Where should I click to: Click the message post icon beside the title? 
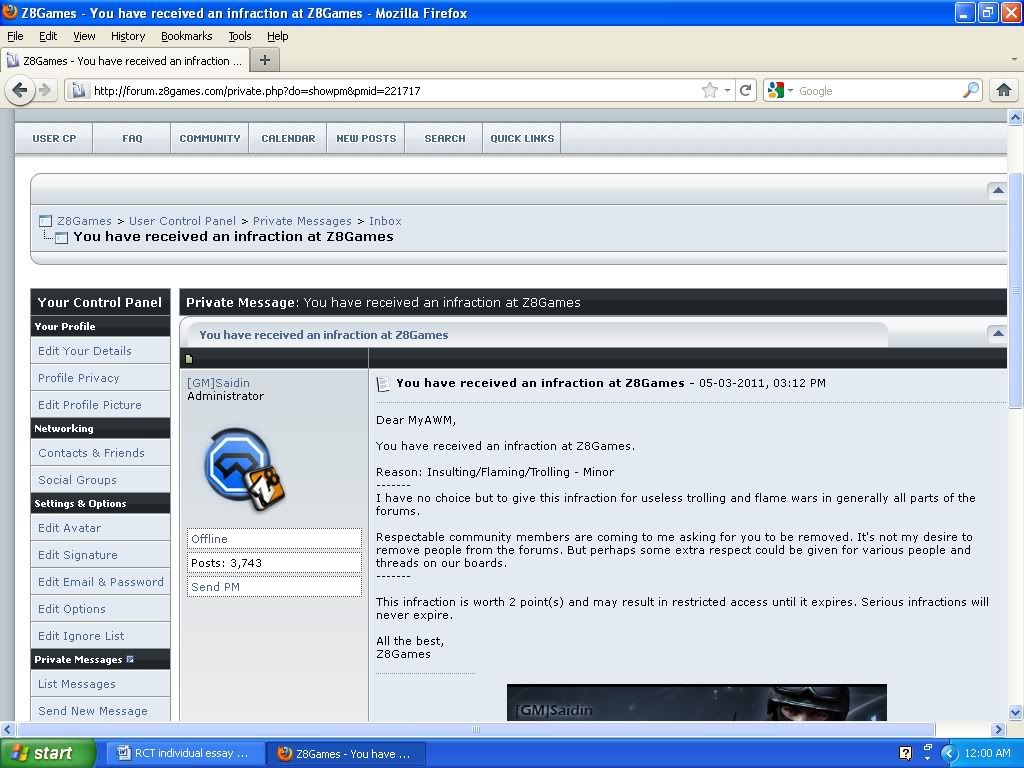[383, 384]
